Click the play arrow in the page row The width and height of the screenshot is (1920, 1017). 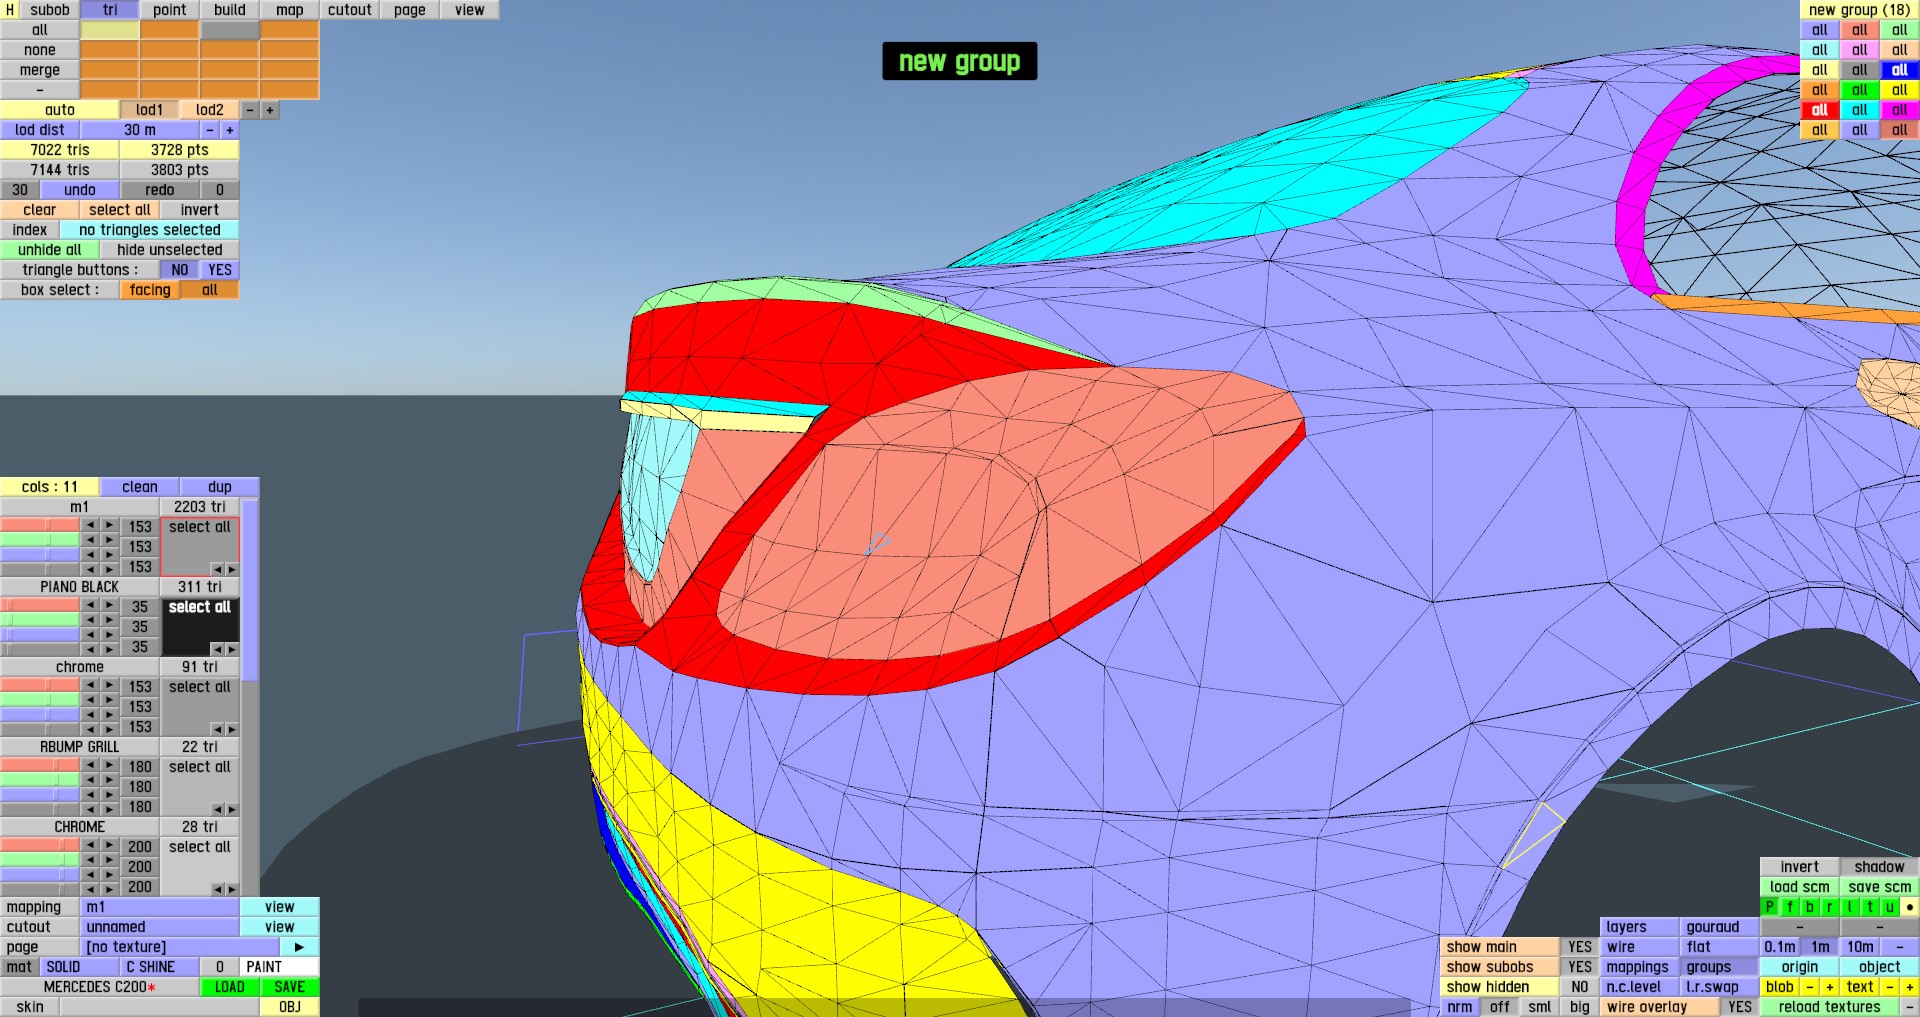pos(299,947)
